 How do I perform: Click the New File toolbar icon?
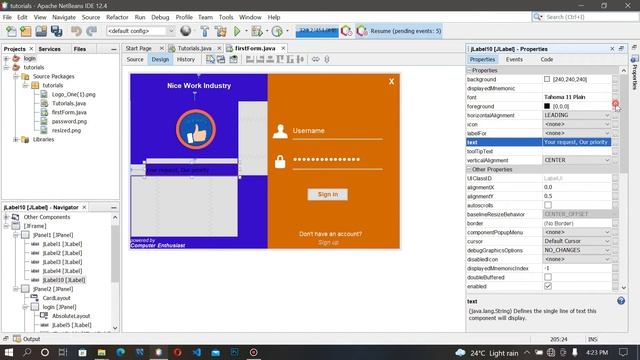click(x=11, y=31)
